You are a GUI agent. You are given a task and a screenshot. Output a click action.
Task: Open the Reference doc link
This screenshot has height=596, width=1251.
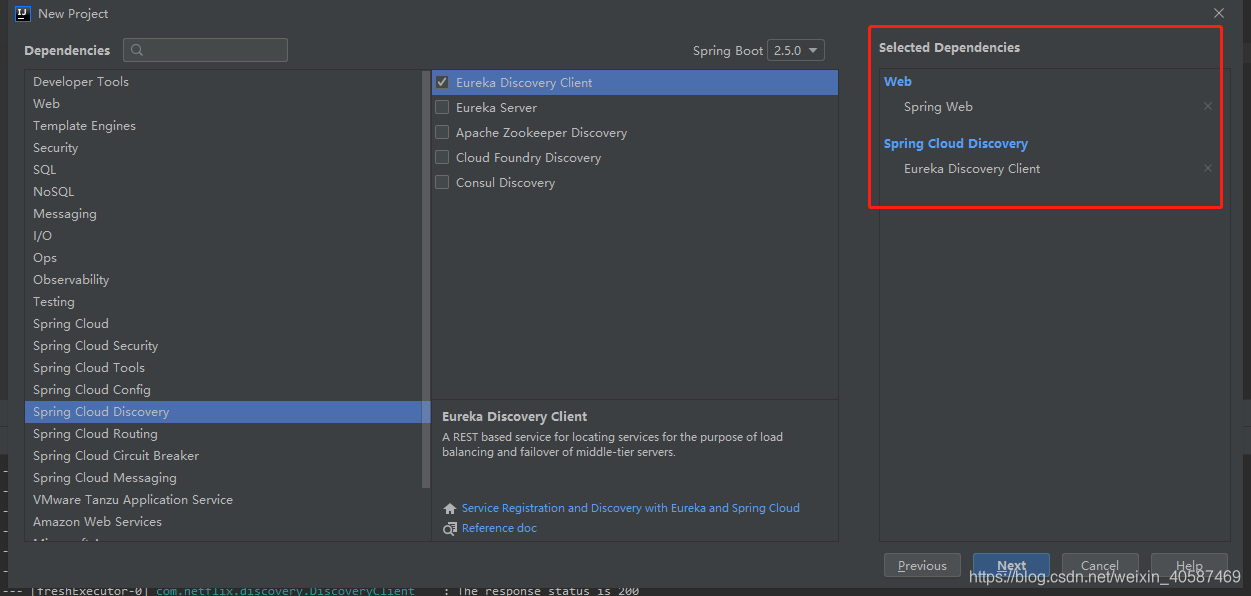[x=499, y=528]
